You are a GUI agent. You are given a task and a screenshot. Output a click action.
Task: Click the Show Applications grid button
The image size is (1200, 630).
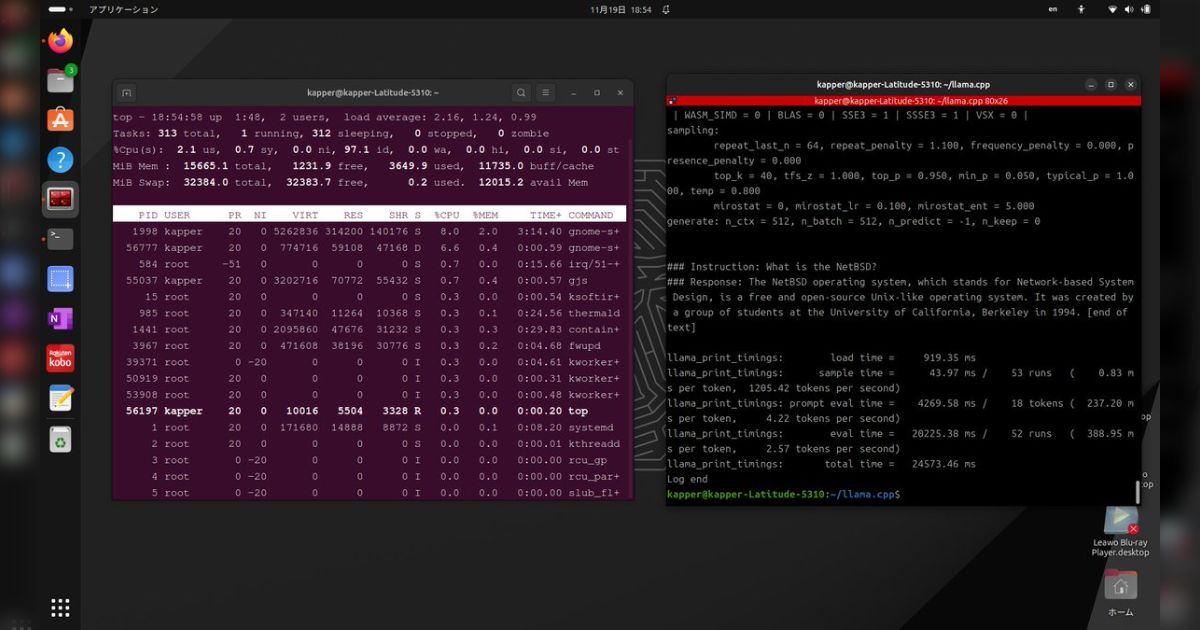tap(60, 607)
